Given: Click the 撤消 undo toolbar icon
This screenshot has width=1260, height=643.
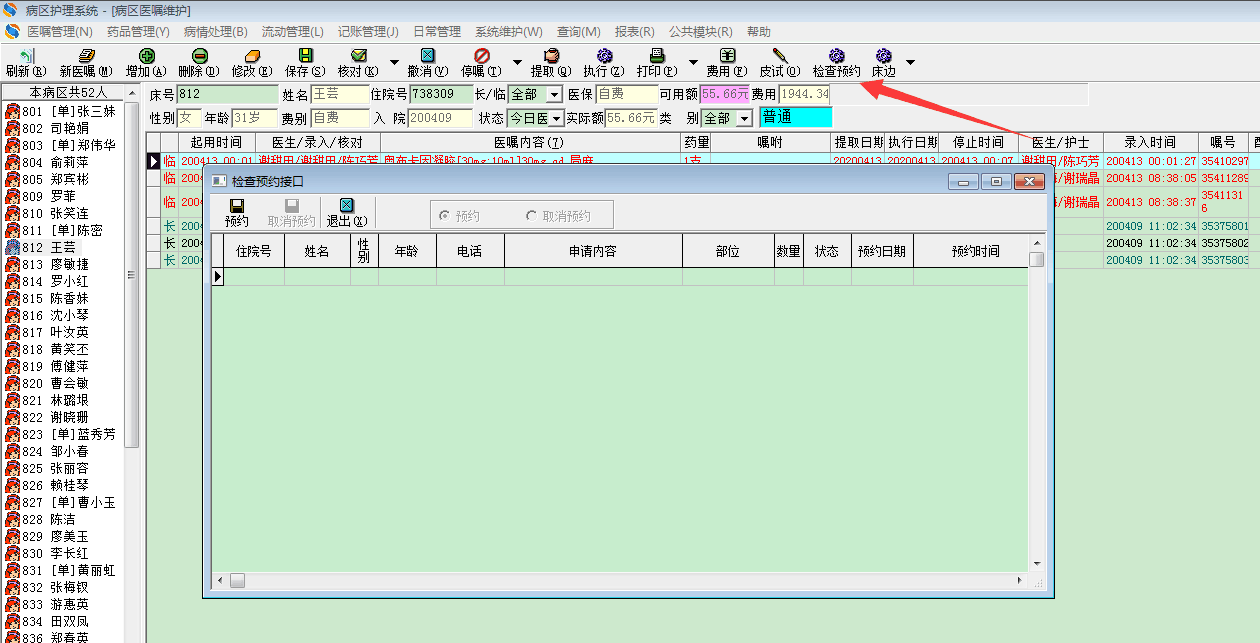Looking at the screenshot, I should (x=428, y=56).
